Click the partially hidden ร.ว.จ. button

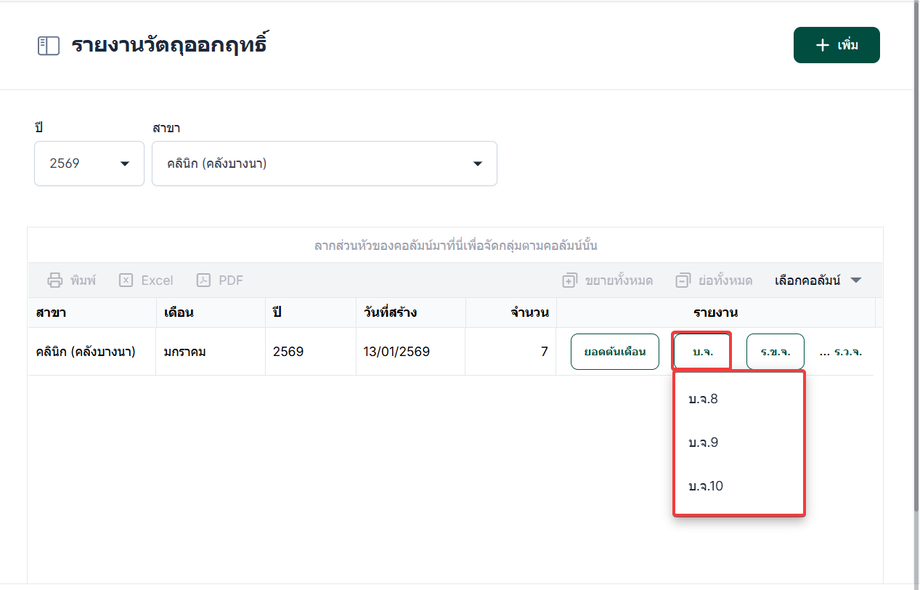click(x=846, y=352)
